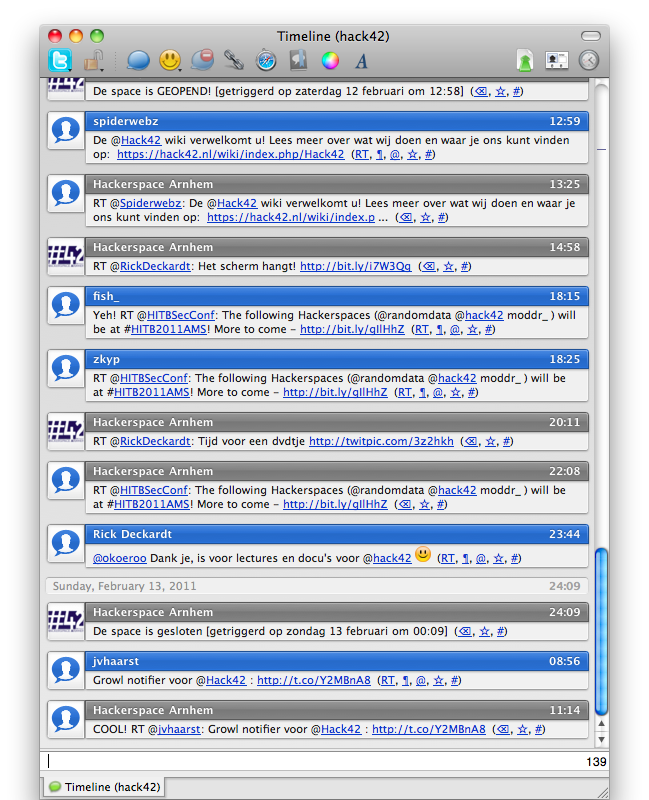Click the green user icon in toolbar

[x=525, y=61]
